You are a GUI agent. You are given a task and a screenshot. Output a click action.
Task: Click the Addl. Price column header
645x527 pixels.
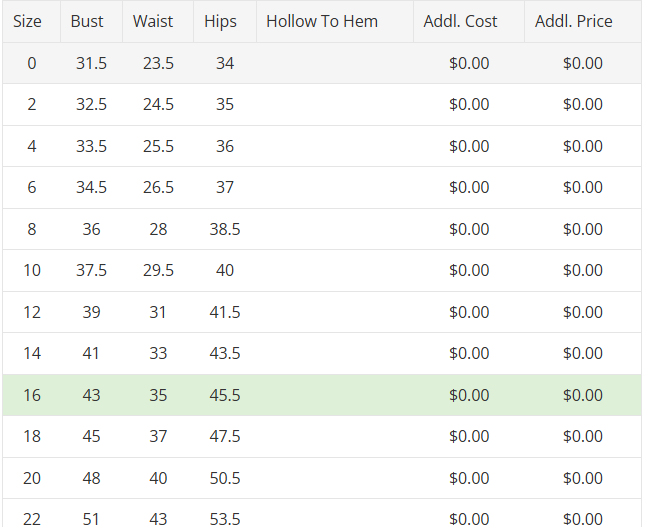(x=574, y=21)
